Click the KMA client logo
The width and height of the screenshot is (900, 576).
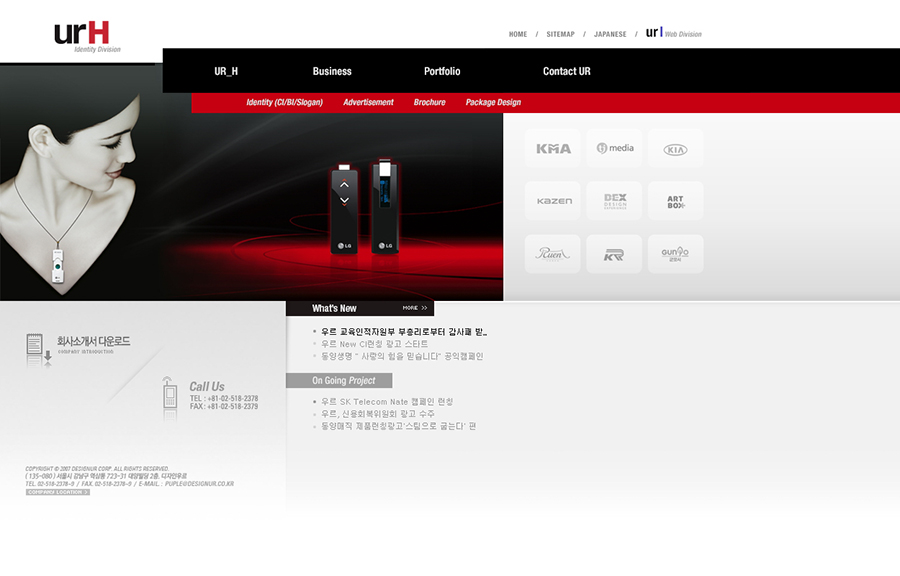[553, 148]
